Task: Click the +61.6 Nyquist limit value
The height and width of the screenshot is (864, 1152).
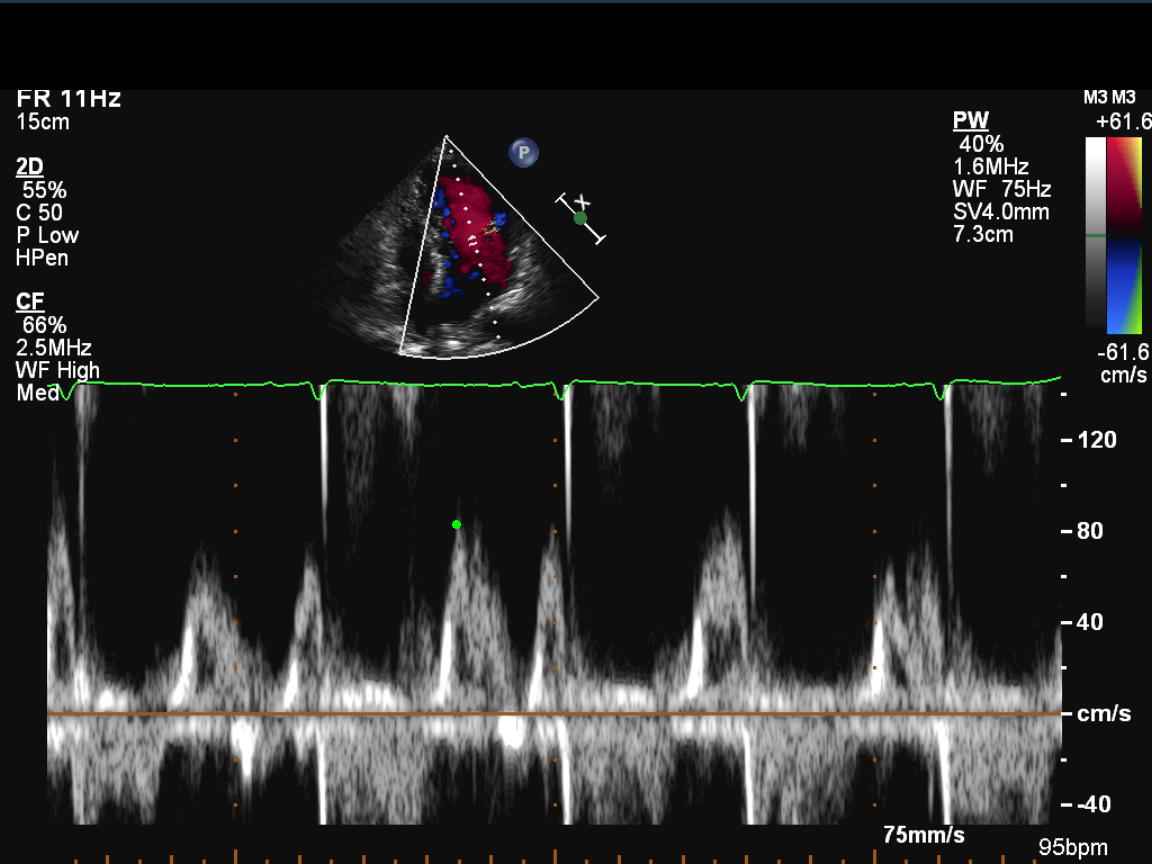Action: pyautogui.click(x=1122, y=121)
